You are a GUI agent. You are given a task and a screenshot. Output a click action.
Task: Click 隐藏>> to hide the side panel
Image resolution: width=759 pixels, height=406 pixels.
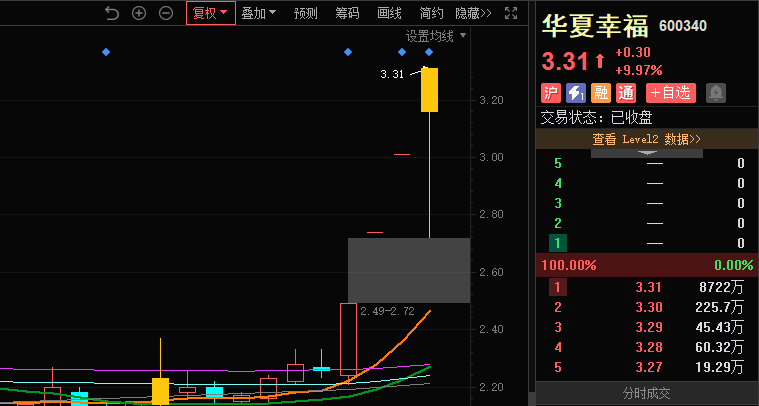point(473,13)
